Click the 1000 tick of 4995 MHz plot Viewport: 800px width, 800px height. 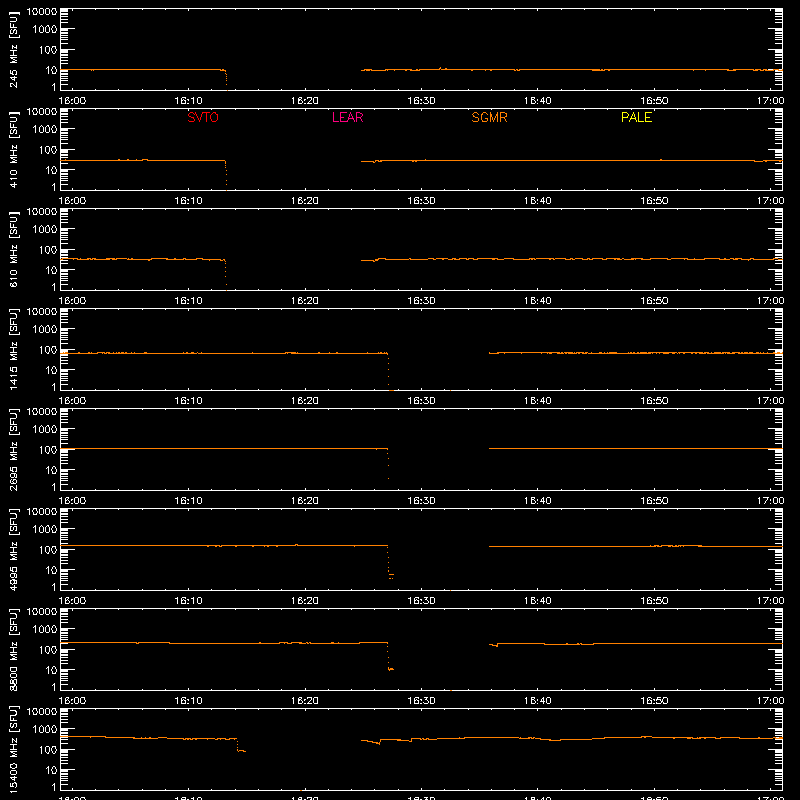coord(45,529)
